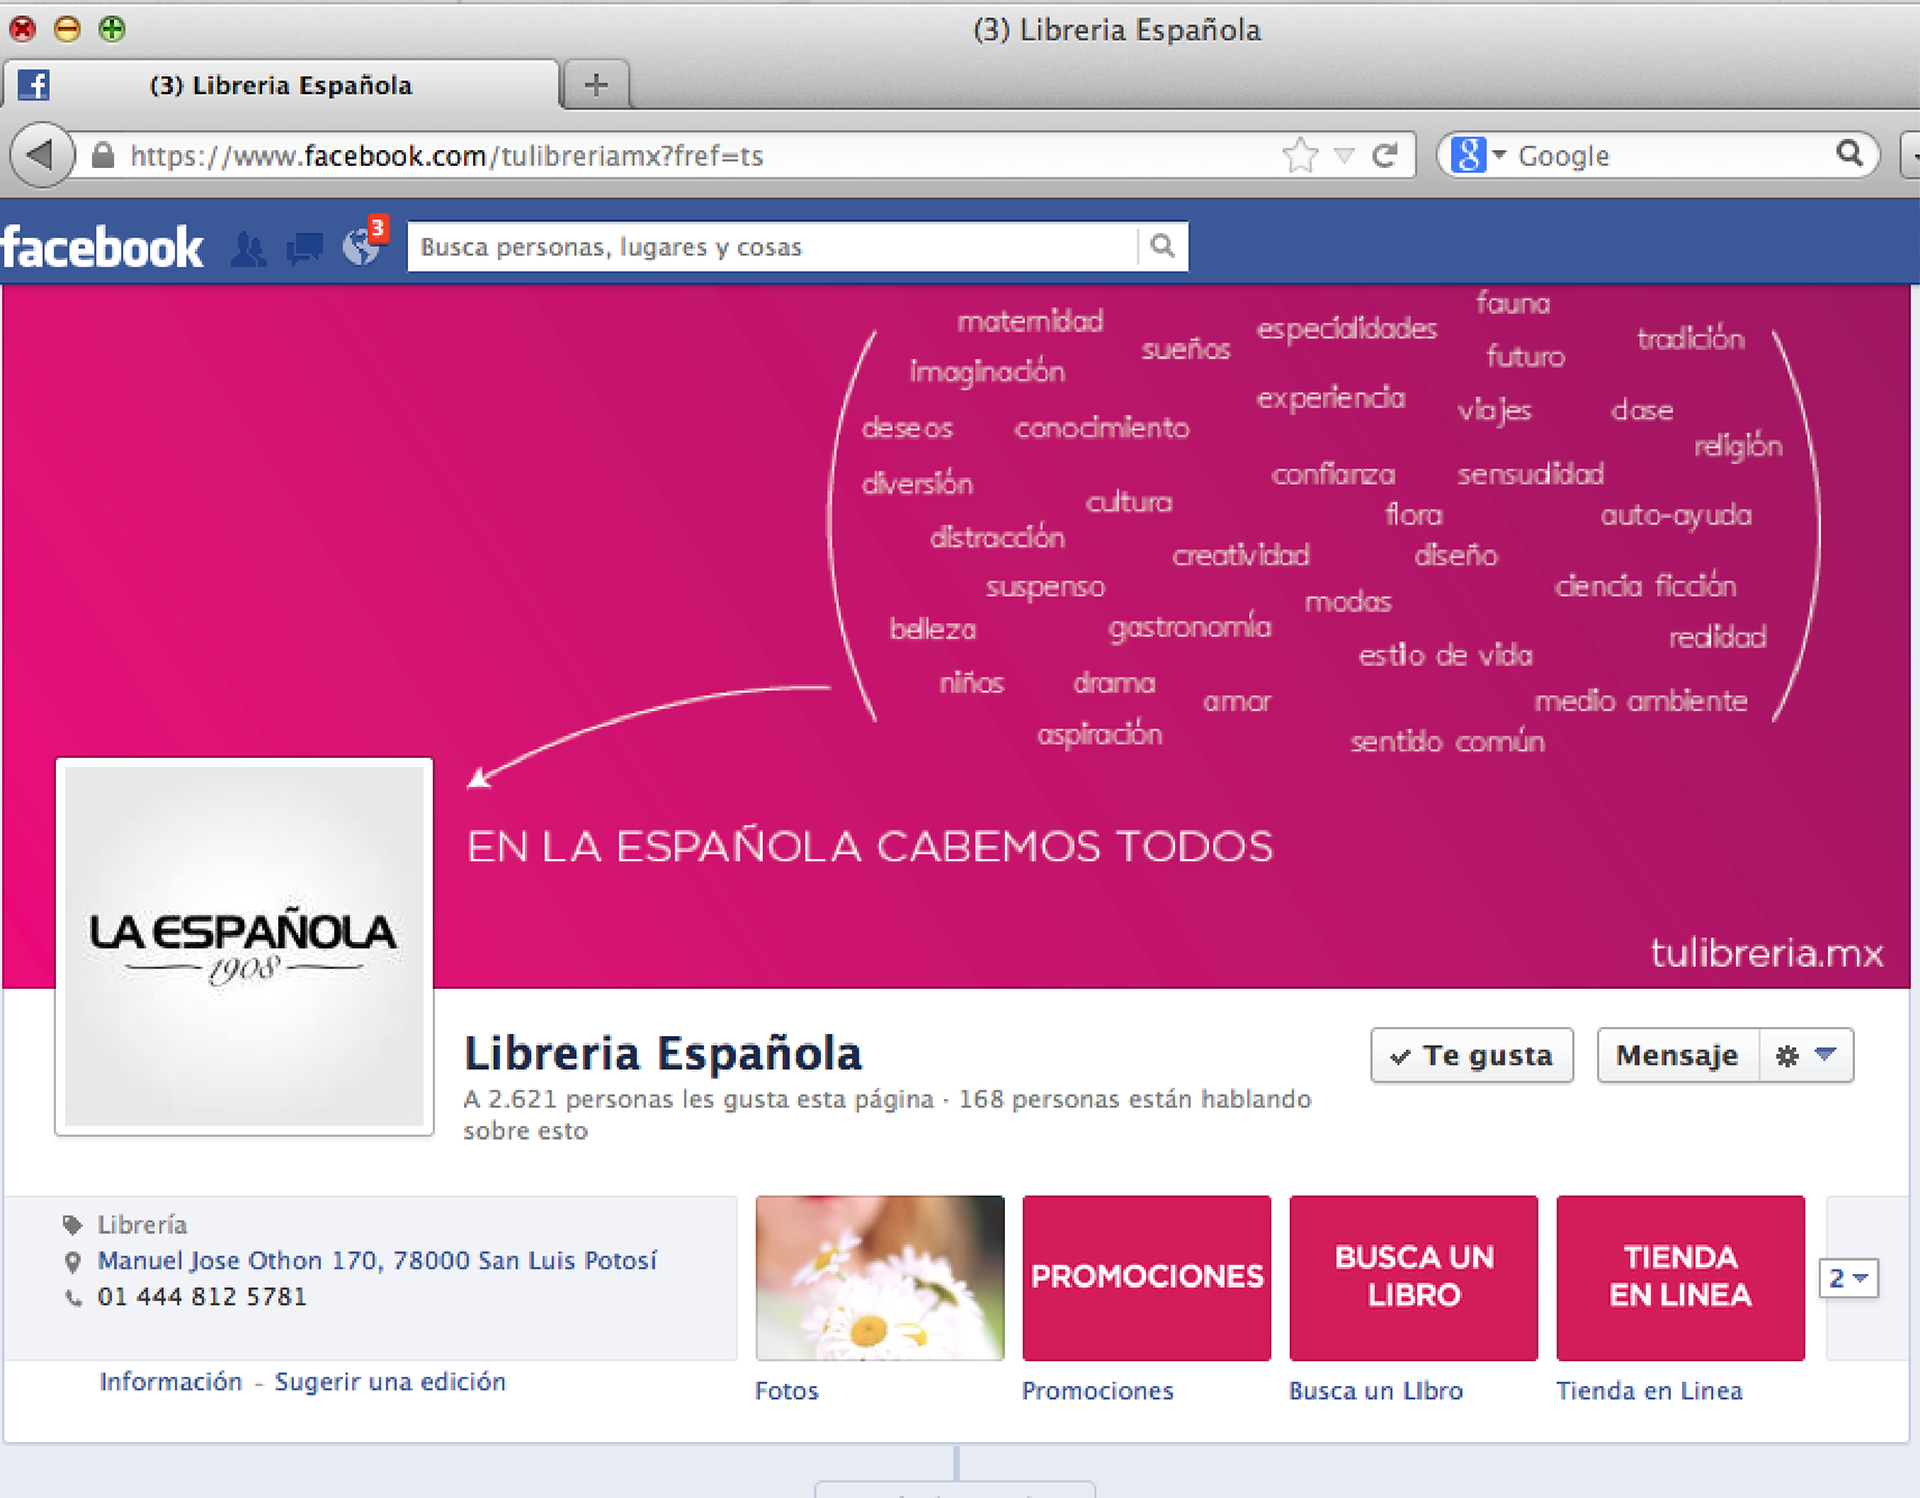Expand more apps with the '2' dropdown
Image resolution: width=1920 pixels, height=1498 pixels.
pos(1848,1278)
